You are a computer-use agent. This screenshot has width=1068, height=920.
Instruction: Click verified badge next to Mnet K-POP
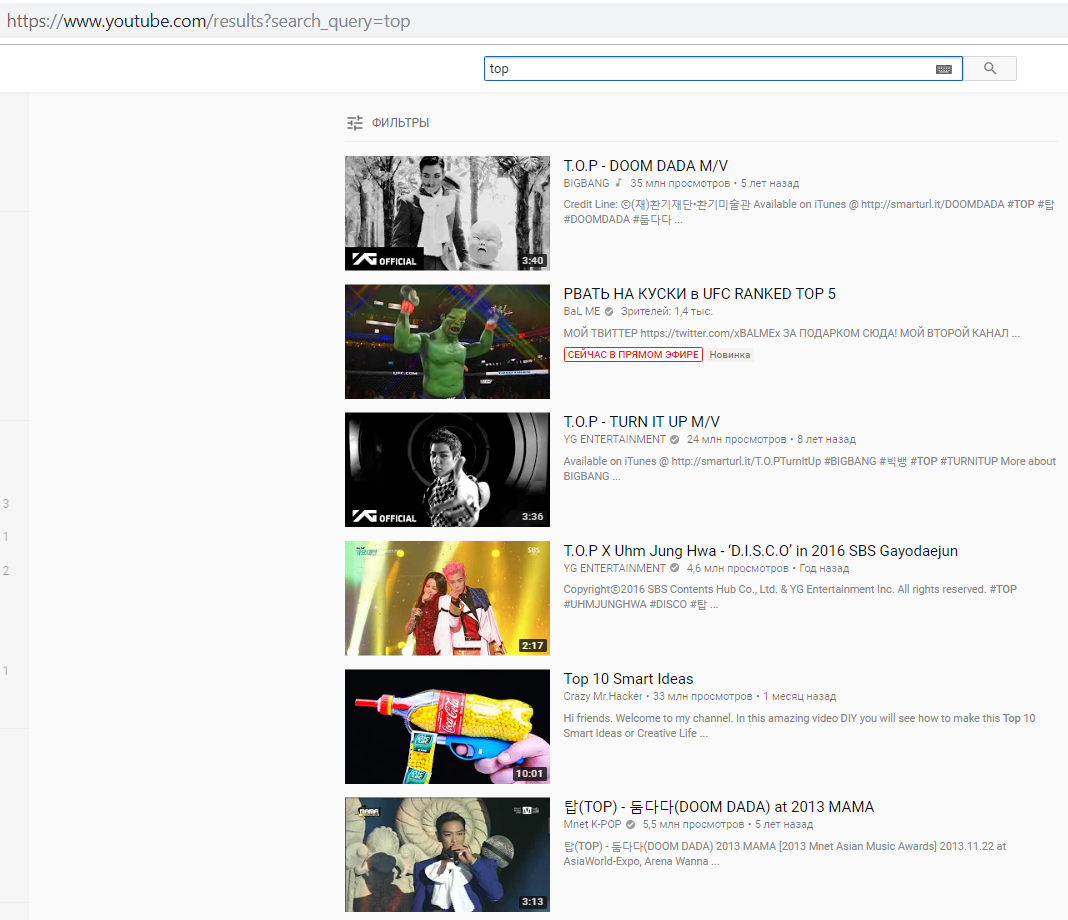point(630,825)
